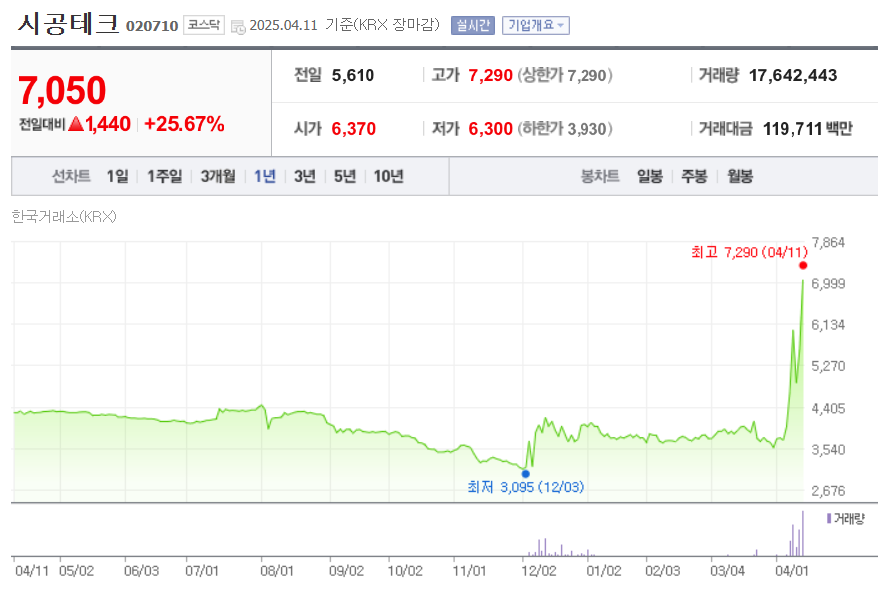Viewport: 878px width, 598px height.
Task: Click the calendar icon beside the date
Action: [x=237, y=26]
